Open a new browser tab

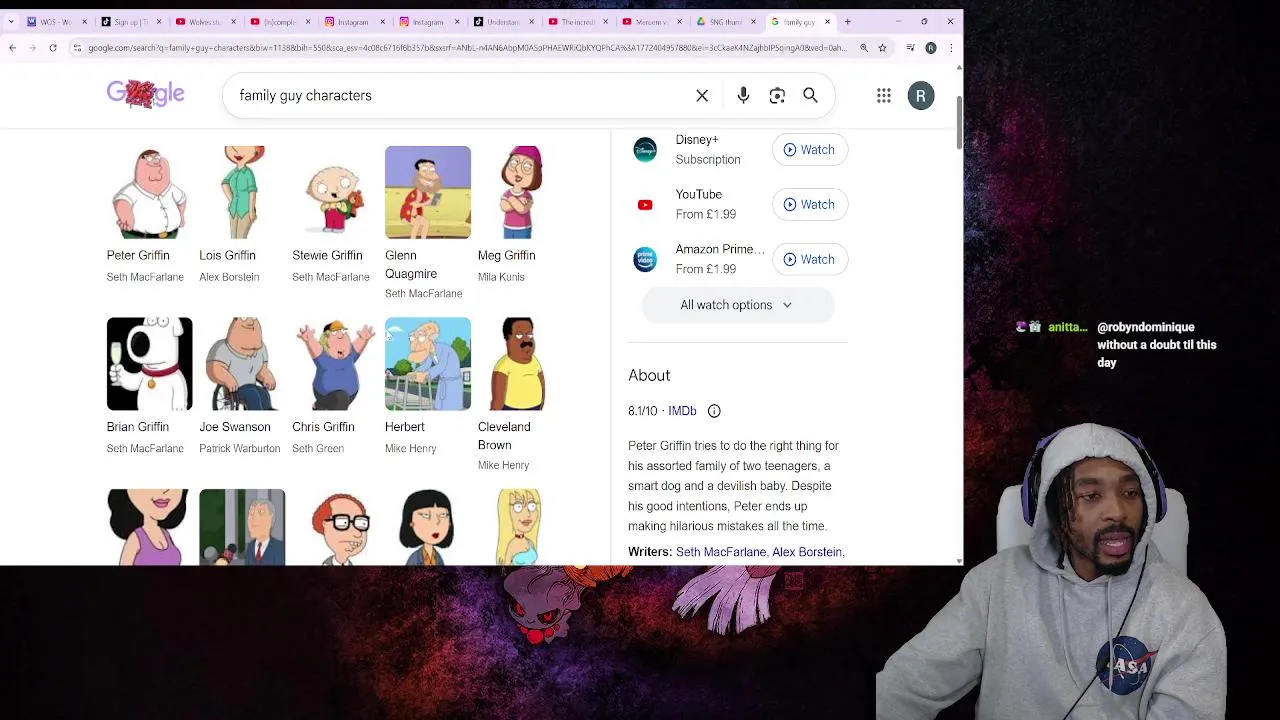[x=847, y=21]
